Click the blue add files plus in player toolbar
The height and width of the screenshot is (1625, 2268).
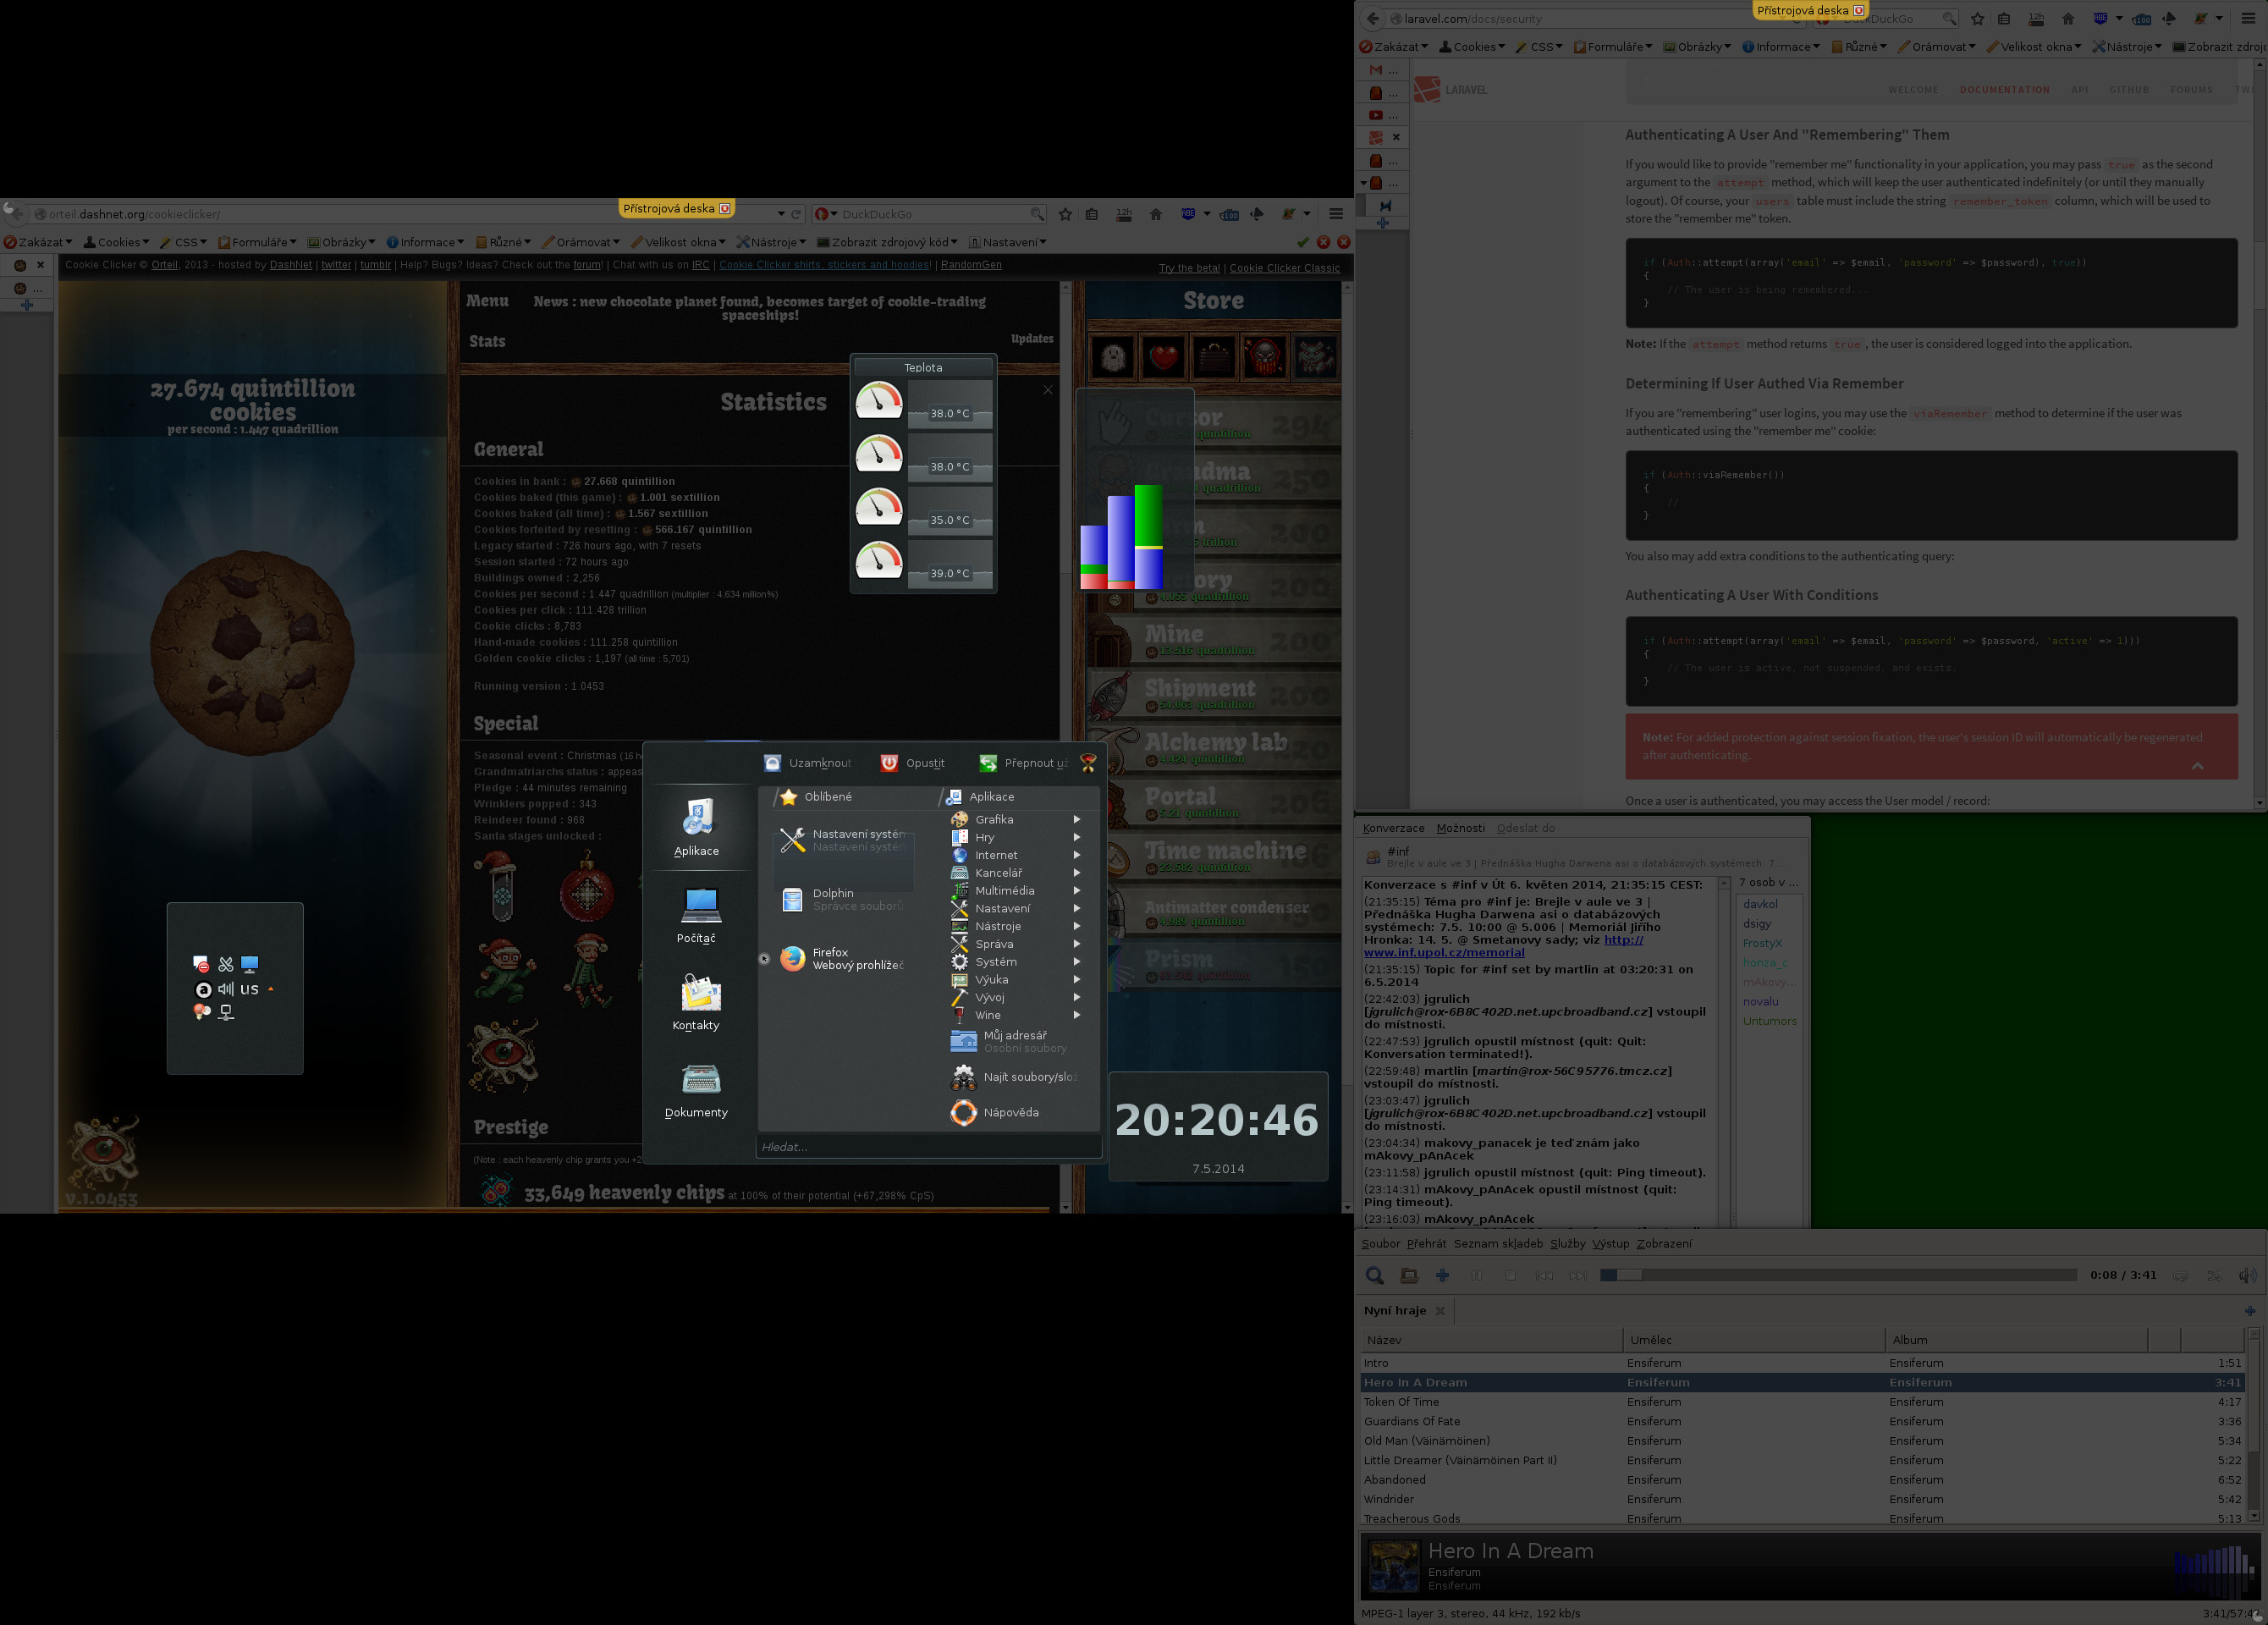tap(1442, 1275)
